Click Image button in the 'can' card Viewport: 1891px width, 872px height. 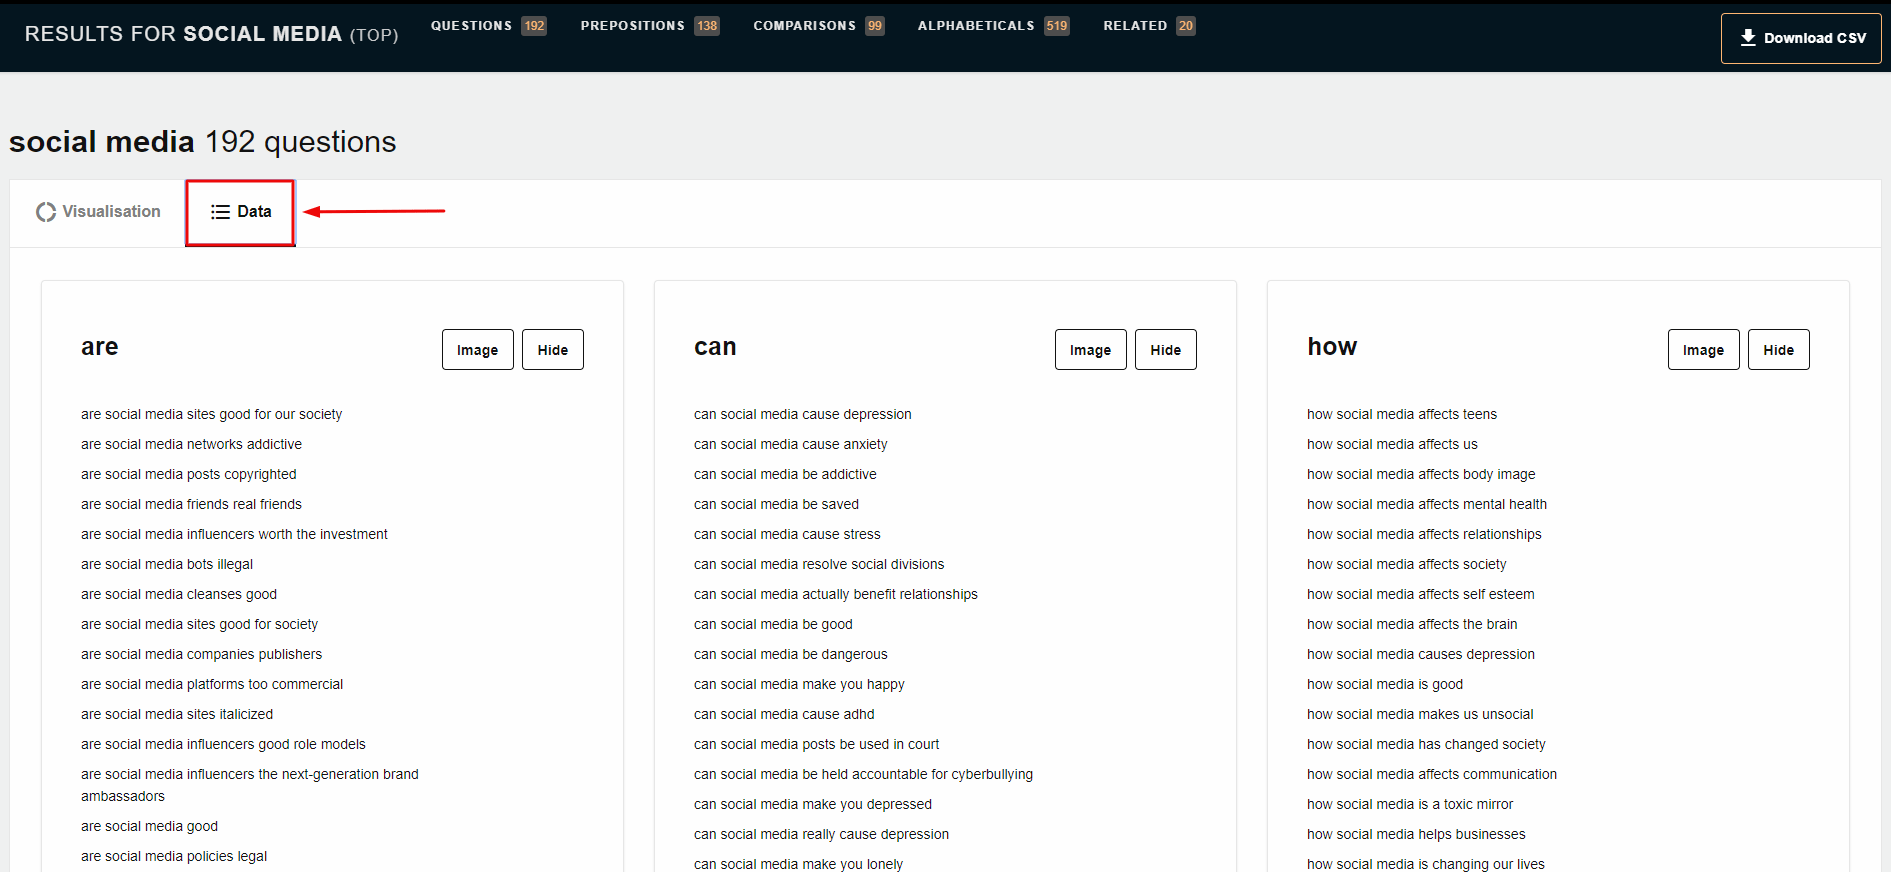pyautogui.click(x=1090, y=350)
